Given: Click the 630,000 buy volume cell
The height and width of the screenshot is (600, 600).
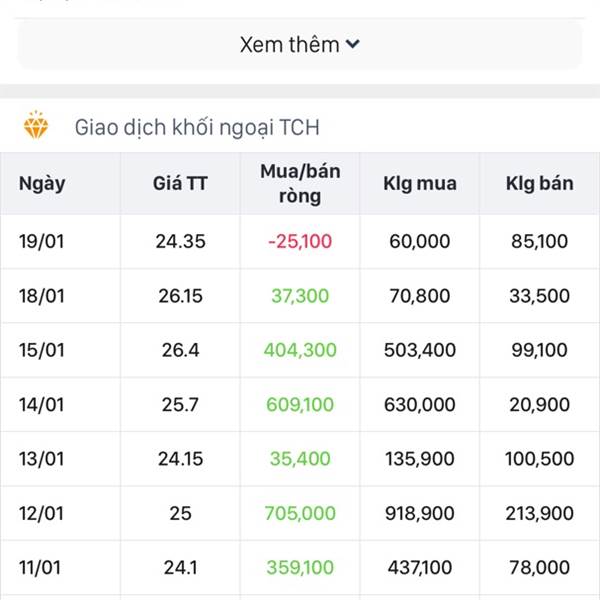Looking at the screenshot, I should (420, 404).
